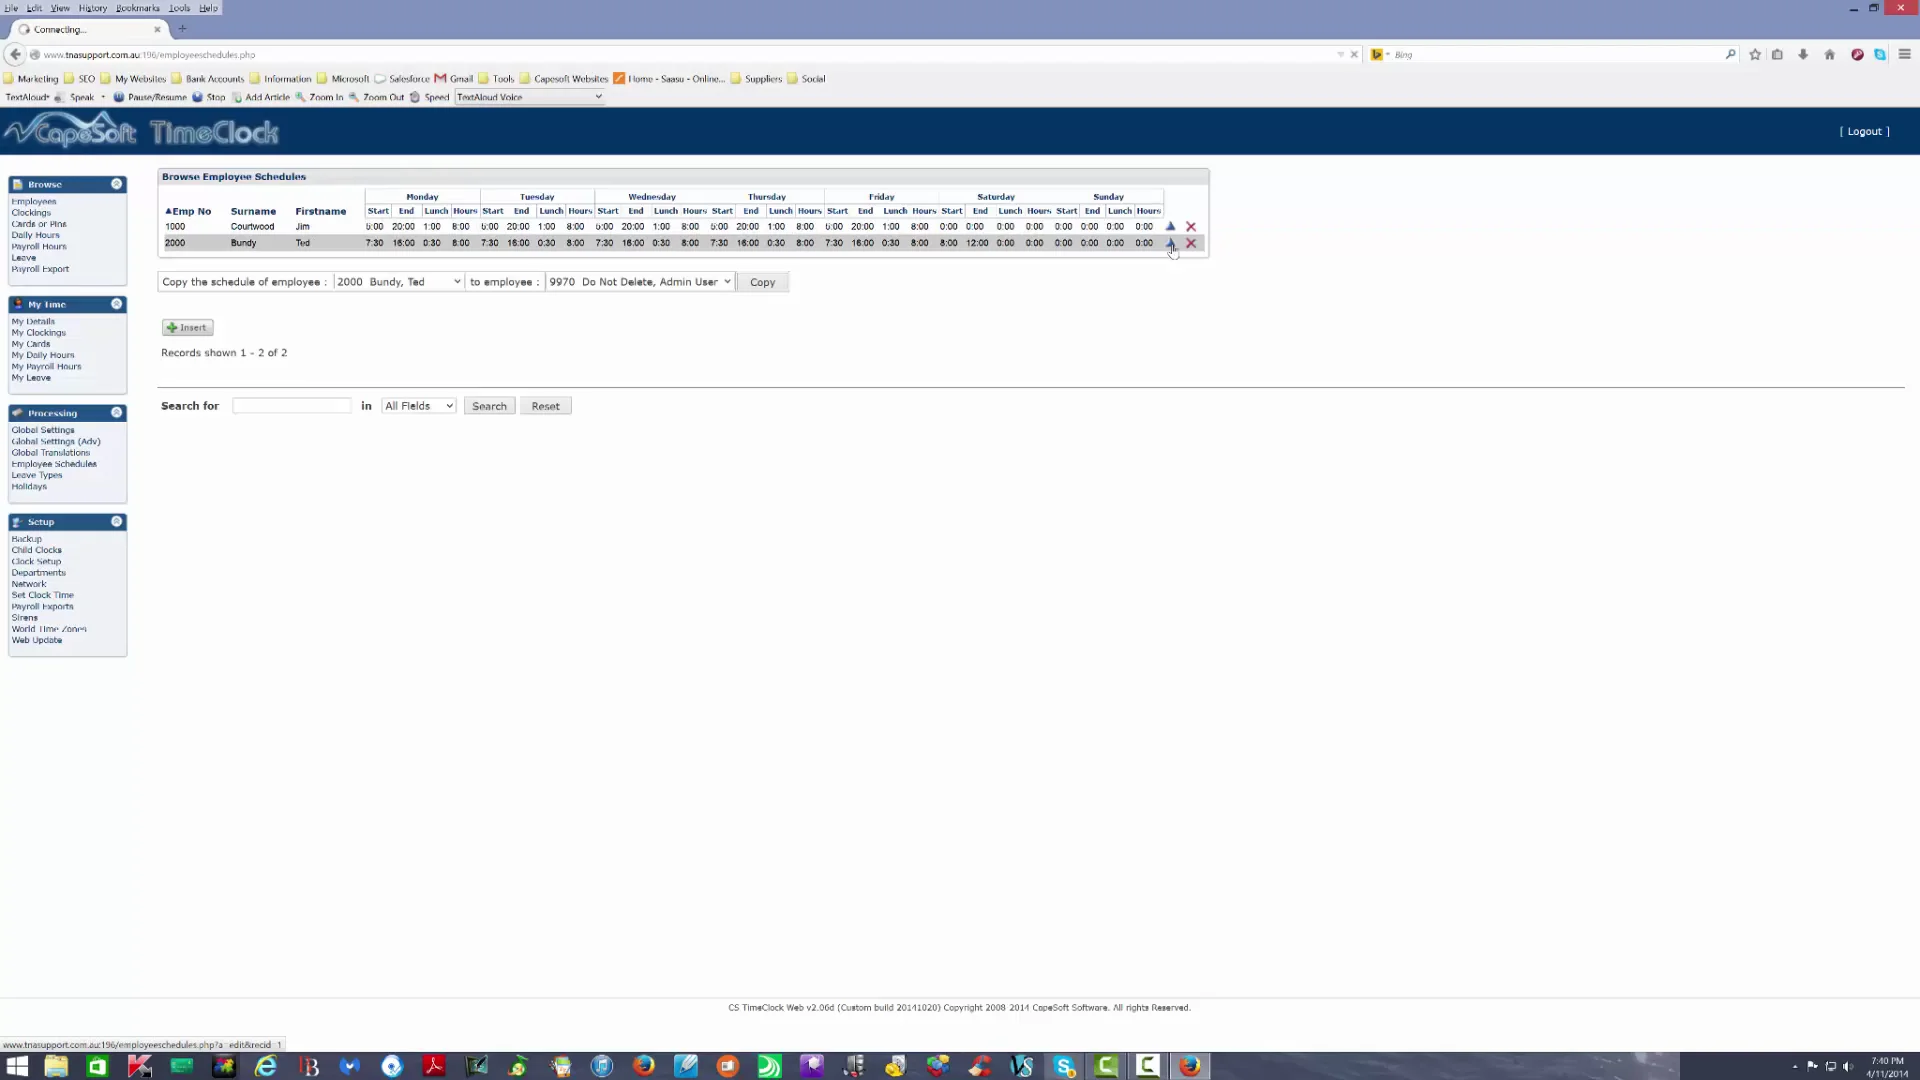The width and height of the screenshot is (1920, 1080).
Task: Click the Reset button
Action: pos(545,406)
